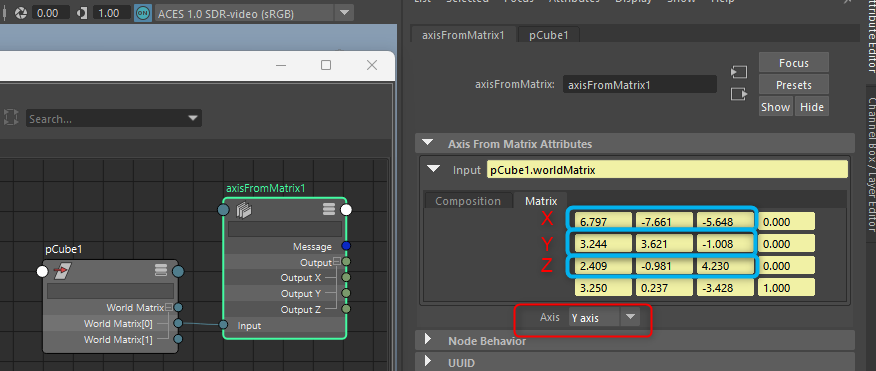Close the Node Editor window
The width and height of the screenshot is (876, 371).
click(x=372, y=65)
